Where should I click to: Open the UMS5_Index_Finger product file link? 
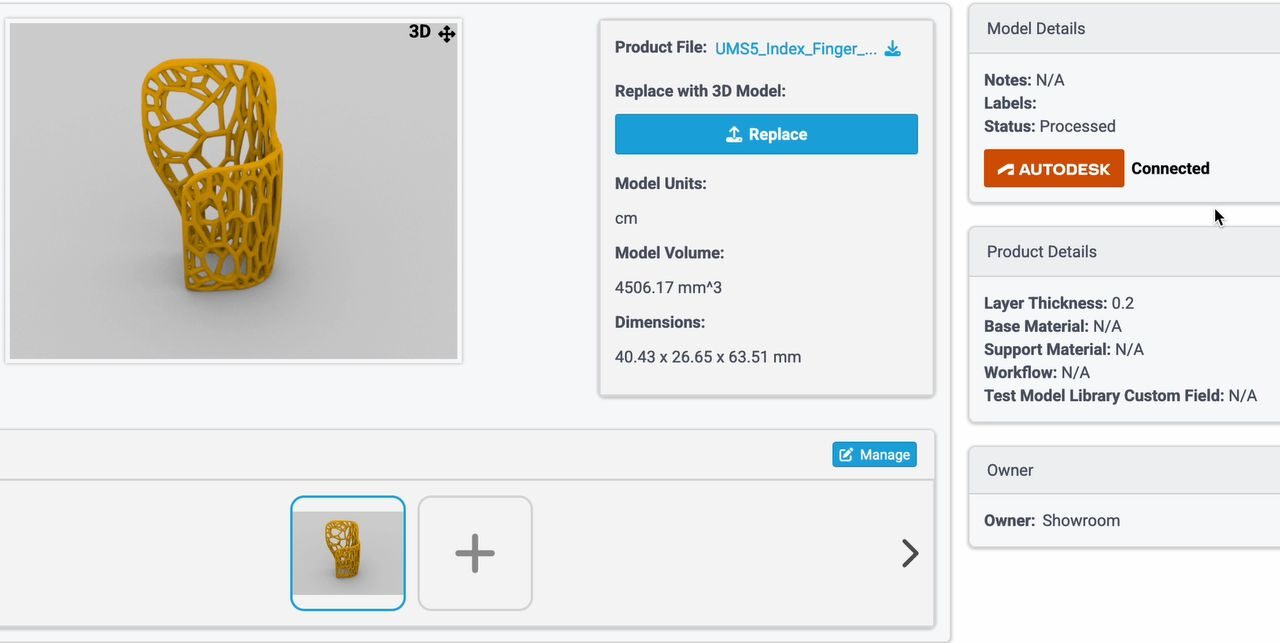pyautogui.click(x=796, y=48)
